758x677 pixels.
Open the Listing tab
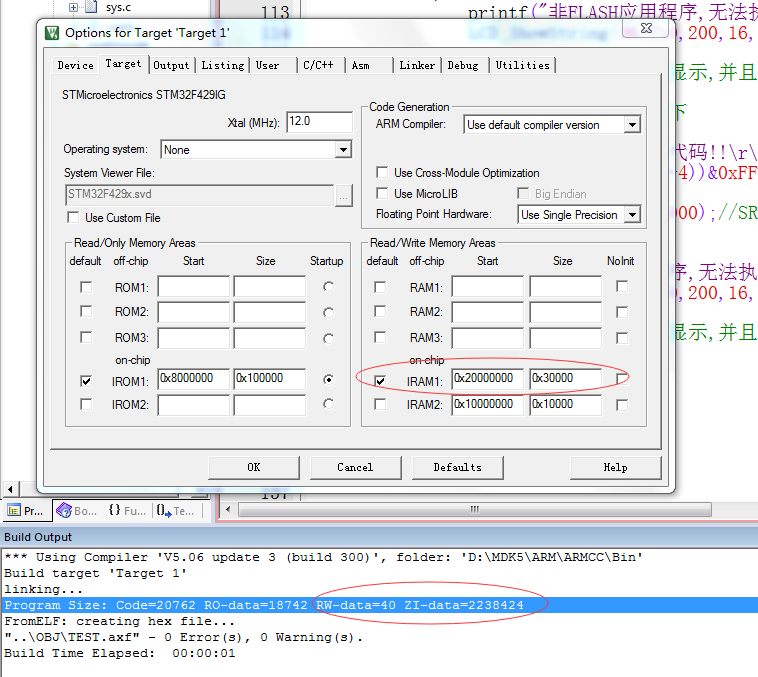223,65
